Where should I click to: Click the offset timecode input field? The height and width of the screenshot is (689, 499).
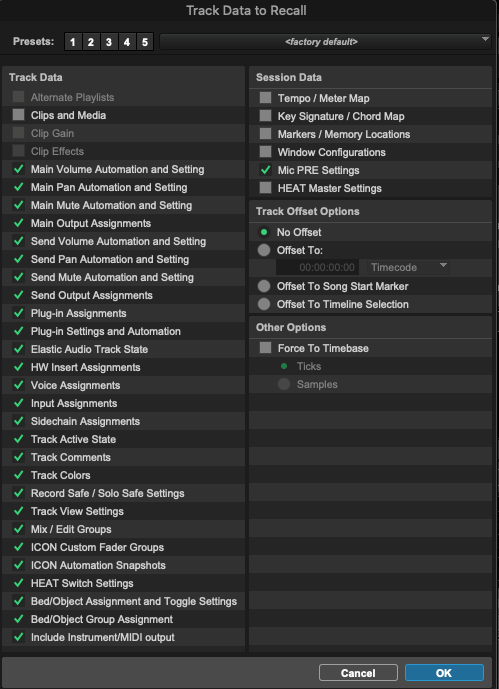click(317, 267)
